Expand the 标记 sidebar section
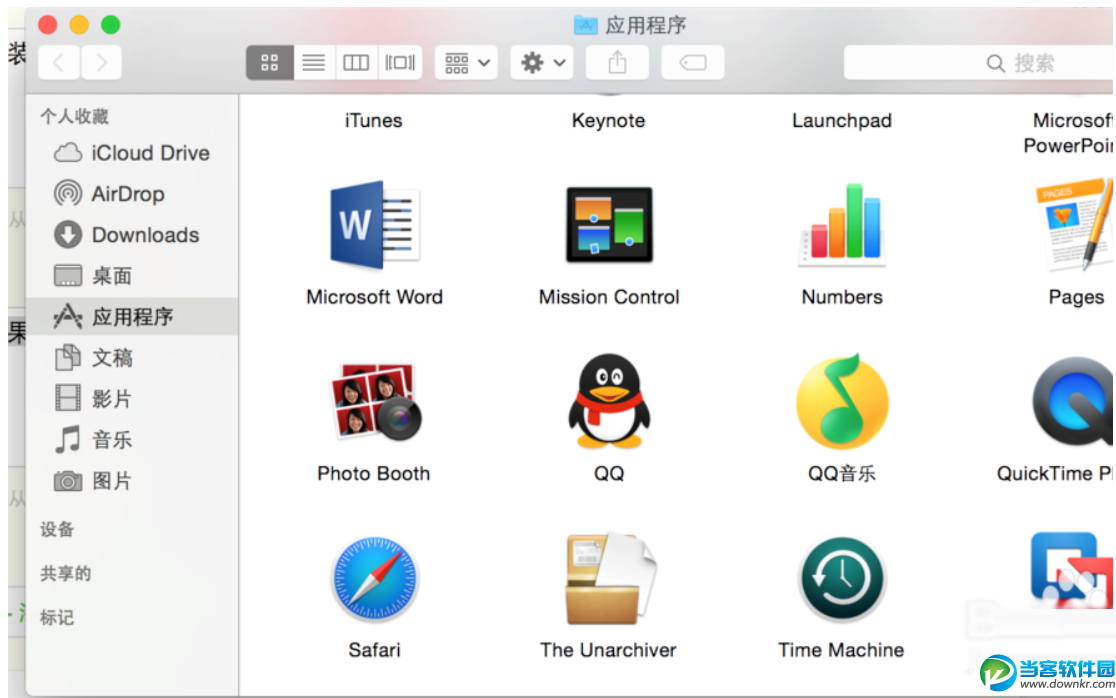This screenshot has width=1116, height=698. pos(57,618)
